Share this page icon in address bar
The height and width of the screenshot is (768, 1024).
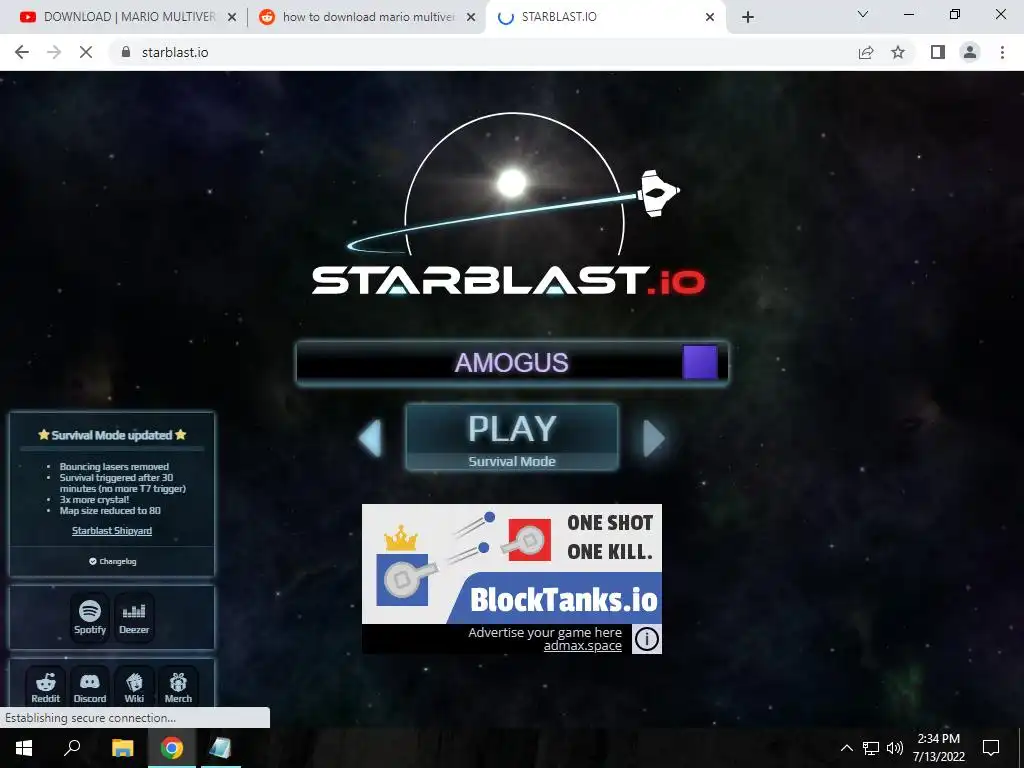pyautogui.click(x=866, y=52)
